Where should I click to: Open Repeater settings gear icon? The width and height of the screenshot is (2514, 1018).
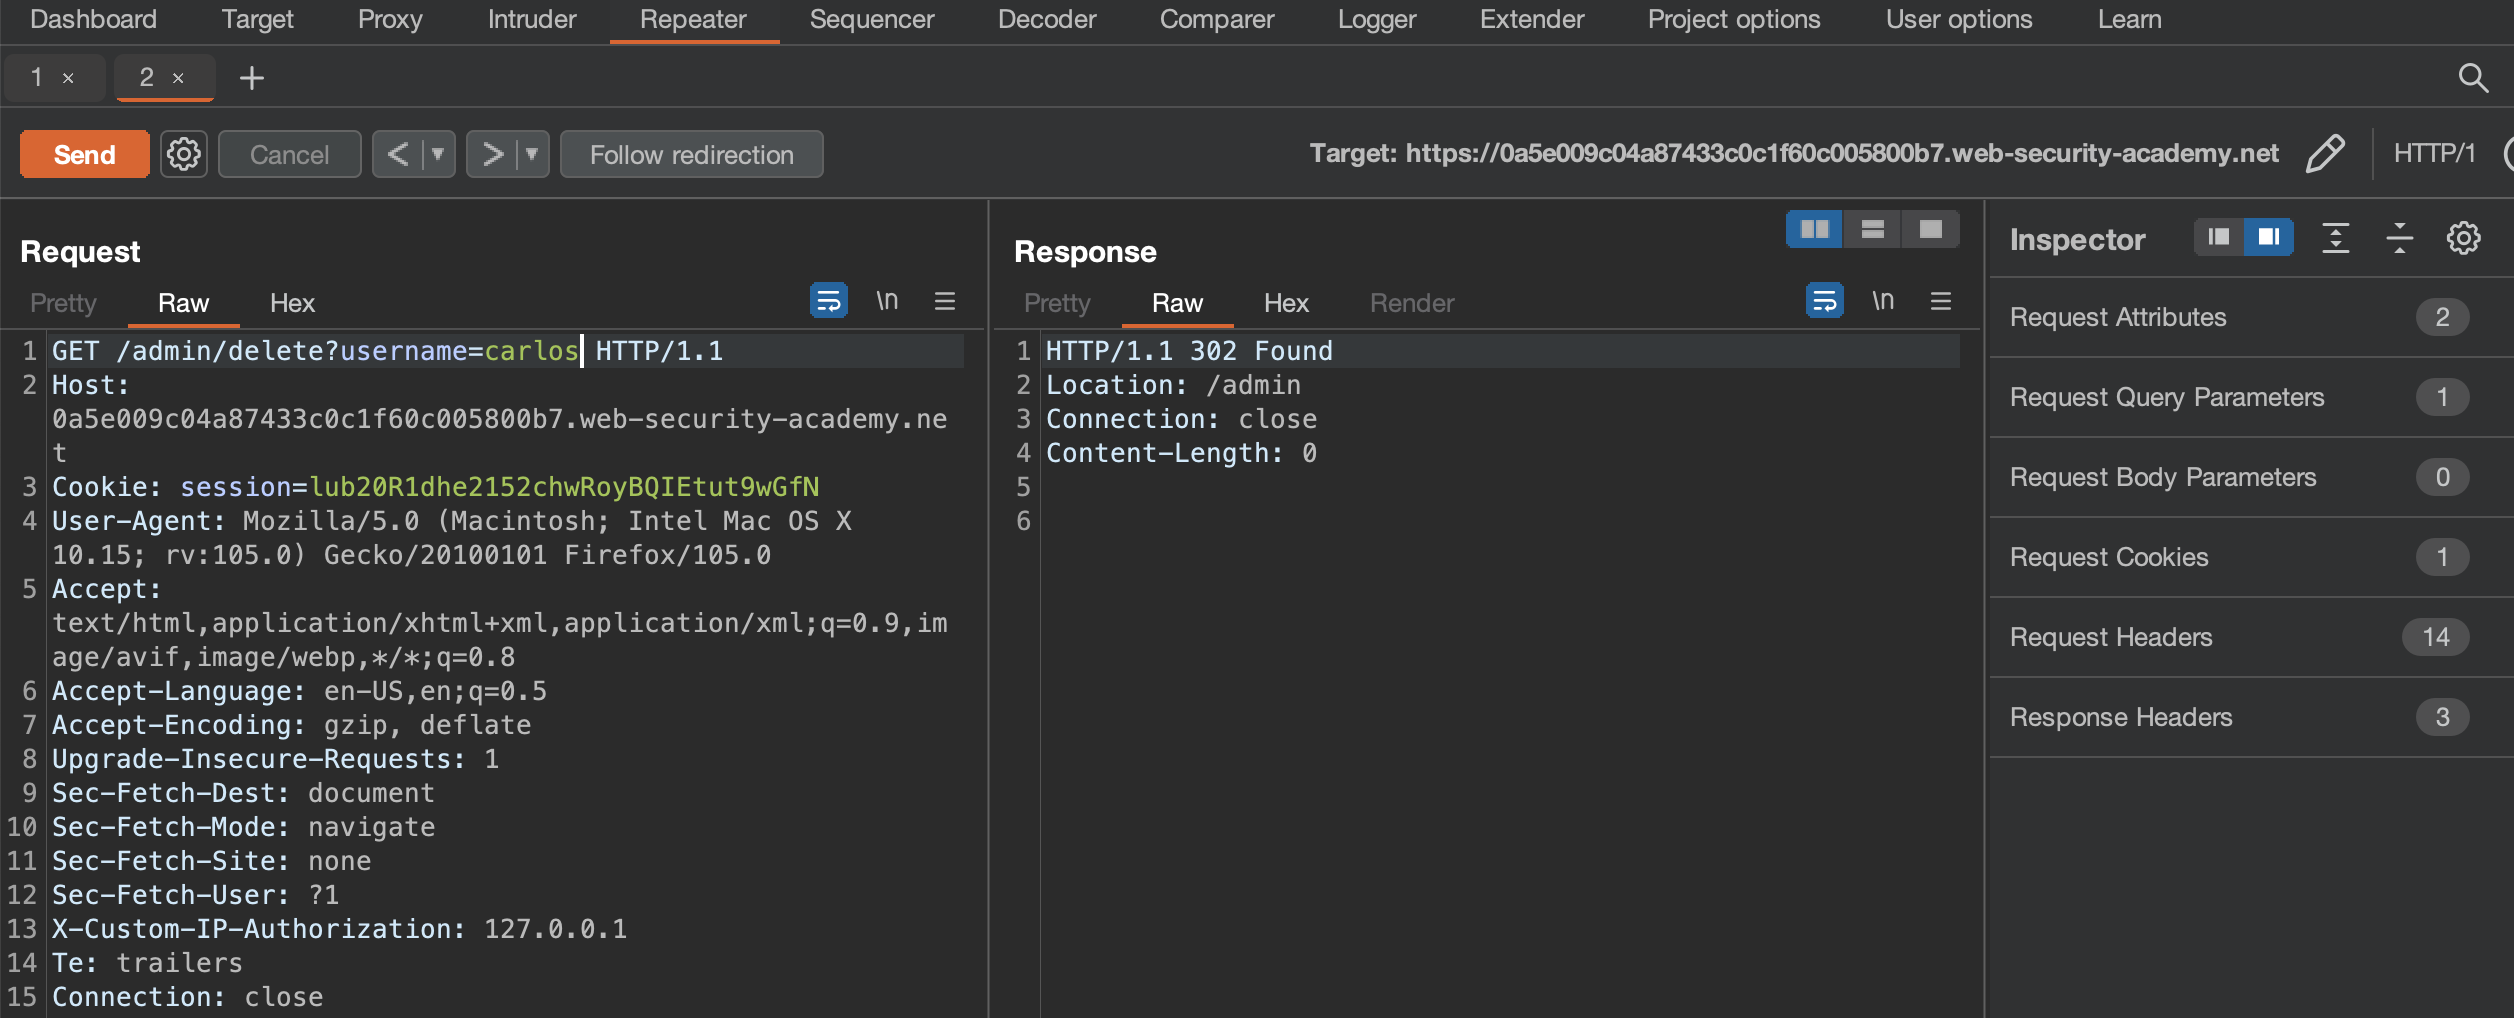[184, 154]
